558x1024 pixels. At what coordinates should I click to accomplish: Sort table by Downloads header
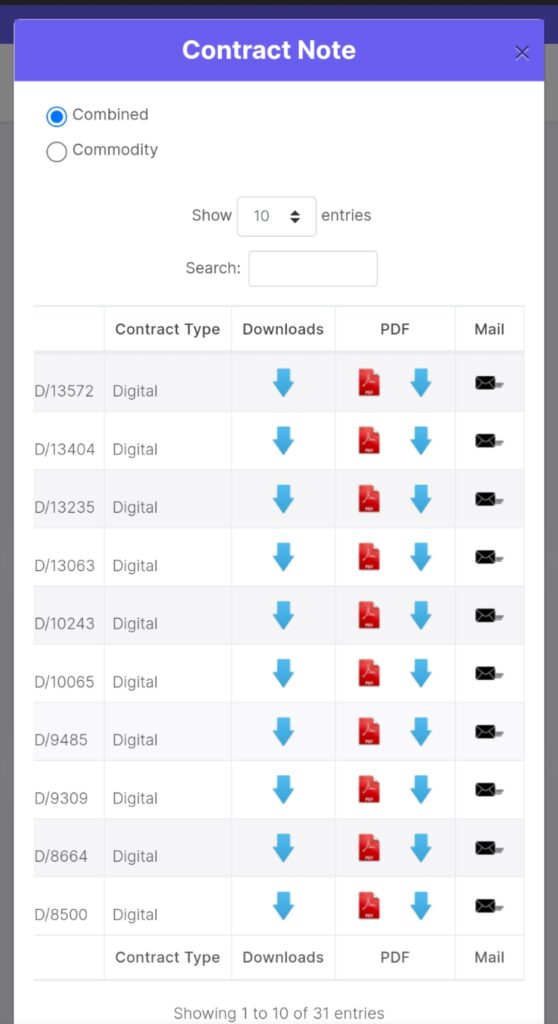click(x=283, y=329)
